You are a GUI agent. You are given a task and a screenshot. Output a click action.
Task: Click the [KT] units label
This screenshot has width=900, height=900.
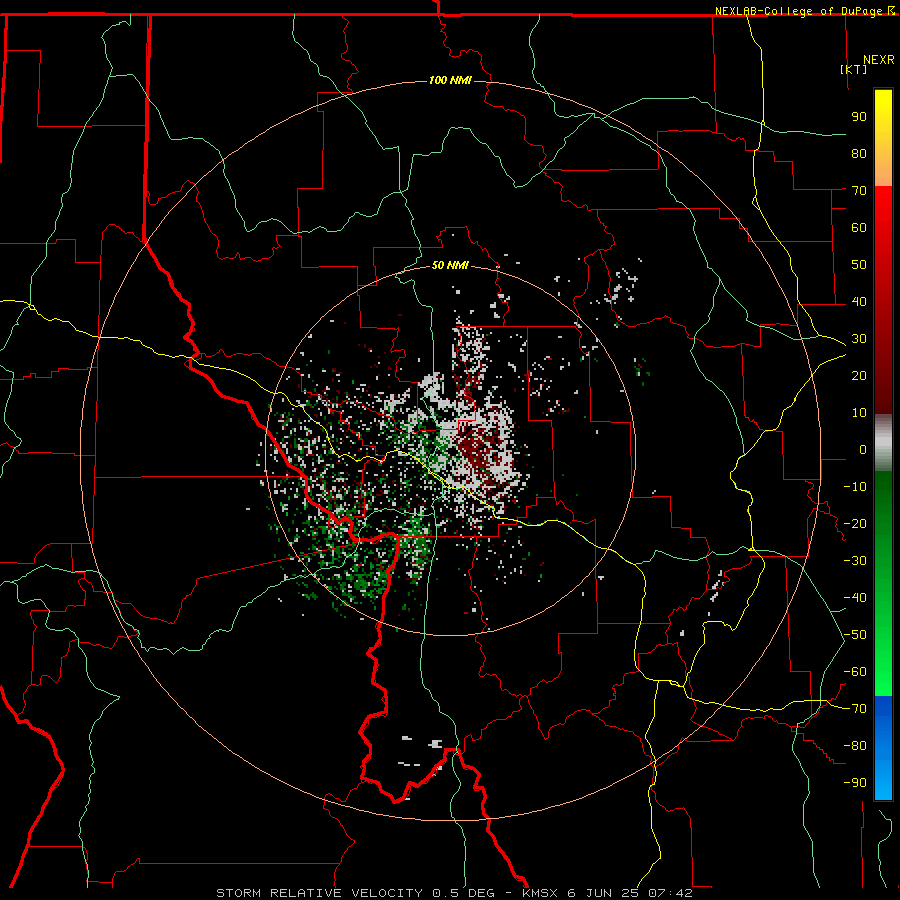click(x=854, y=69)
